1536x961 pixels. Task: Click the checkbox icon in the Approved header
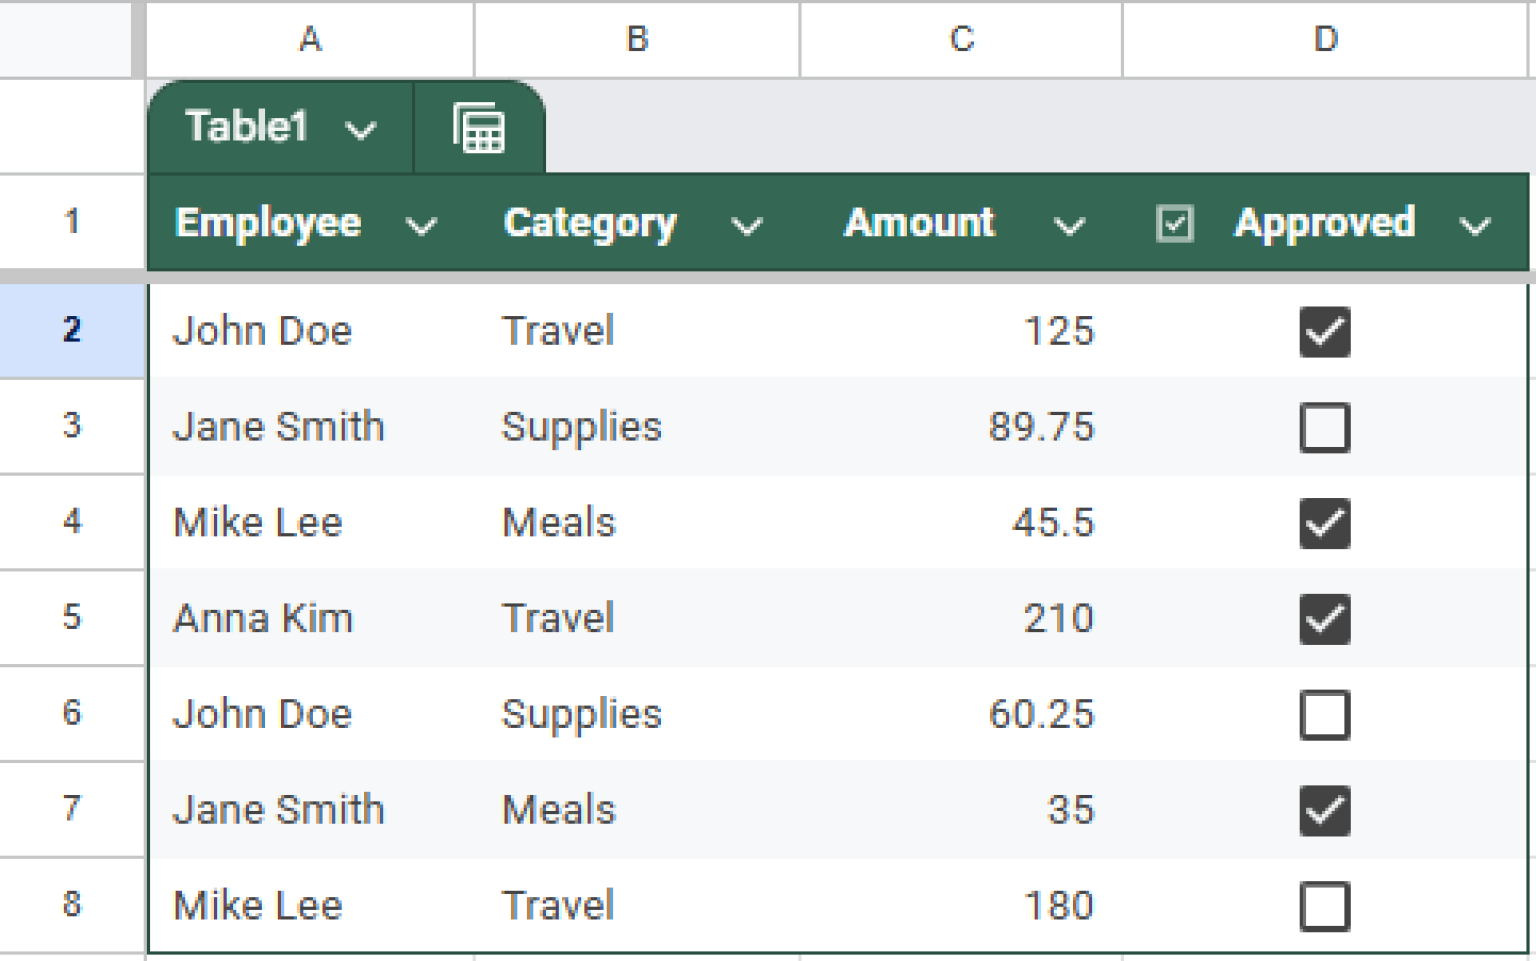point(1175,223)
